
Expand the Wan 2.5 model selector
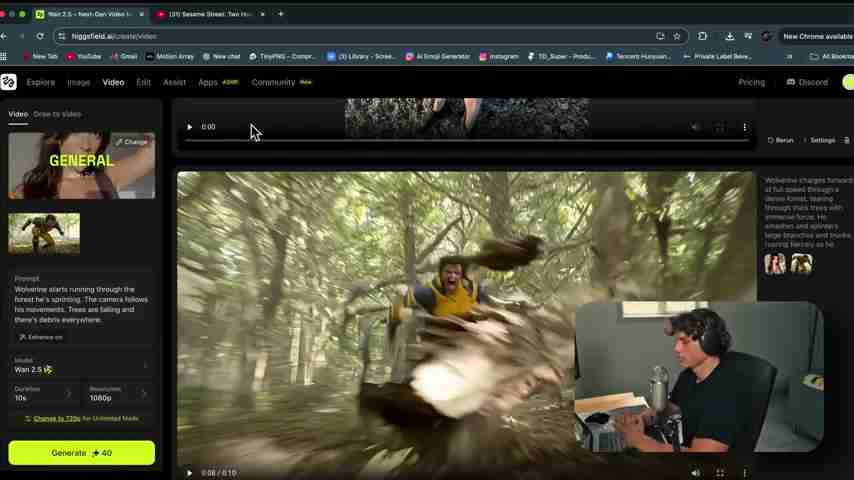[x=82, y=365]
